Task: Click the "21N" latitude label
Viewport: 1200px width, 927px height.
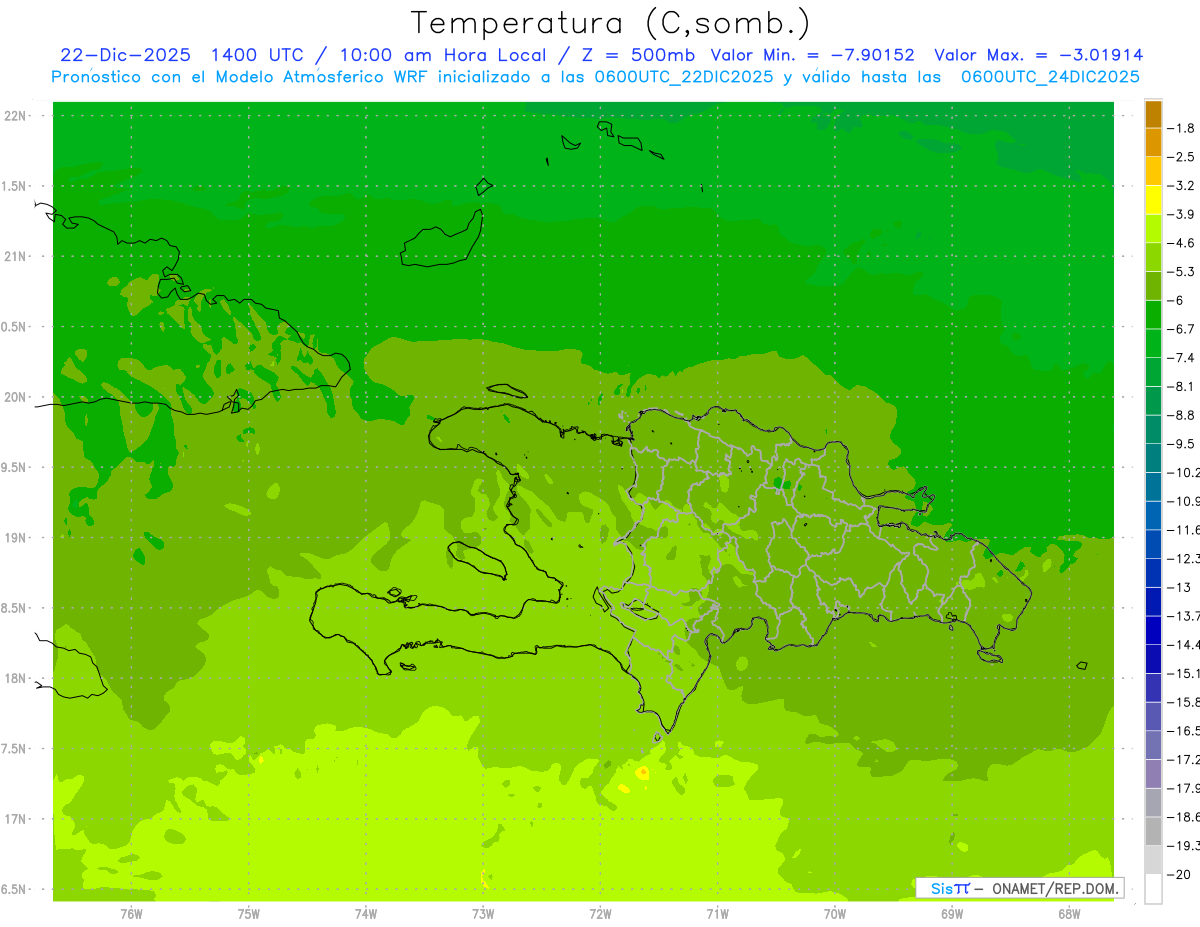Action: (x=16, y=257)
